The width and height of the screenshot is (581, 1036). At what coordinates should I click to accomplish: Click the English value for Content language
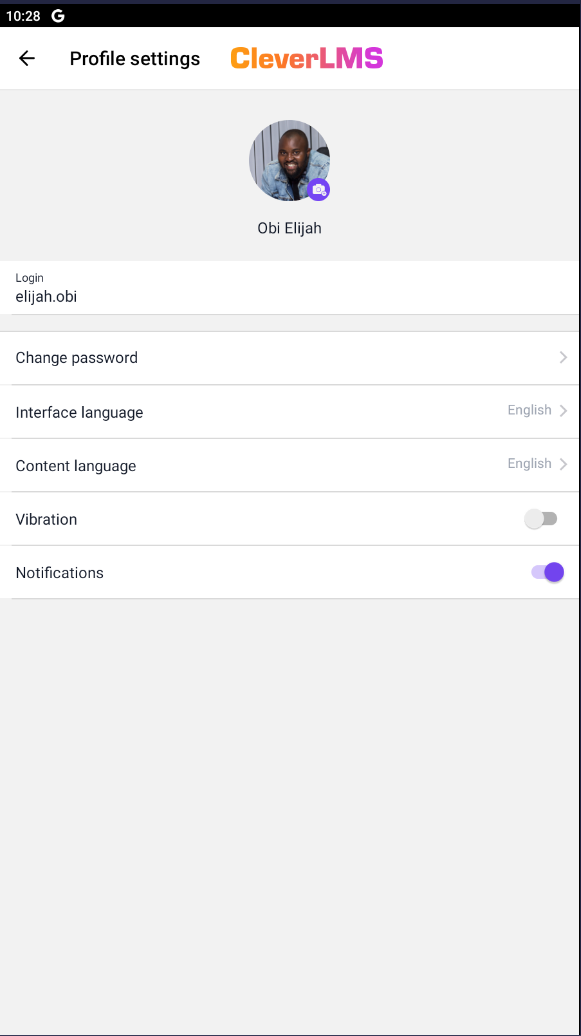529,464
